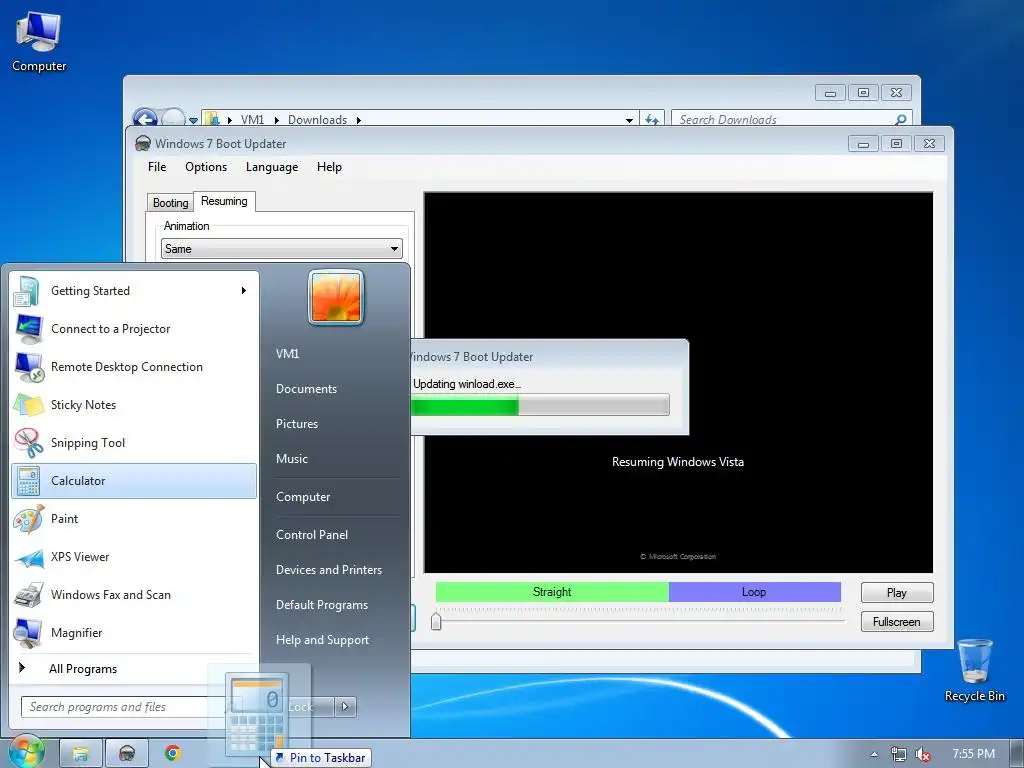Viewport: 1024px width, 768px height.
Task: Click the Fullscreen button
Action: tap(897, 622)
